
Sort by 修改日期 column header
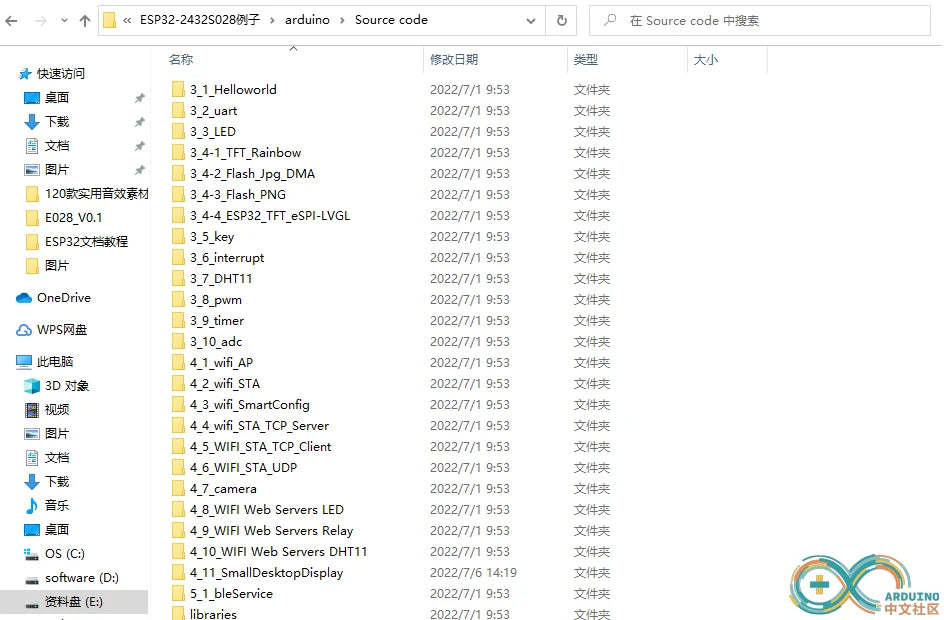pyautogui.click(x=454, y=60)
